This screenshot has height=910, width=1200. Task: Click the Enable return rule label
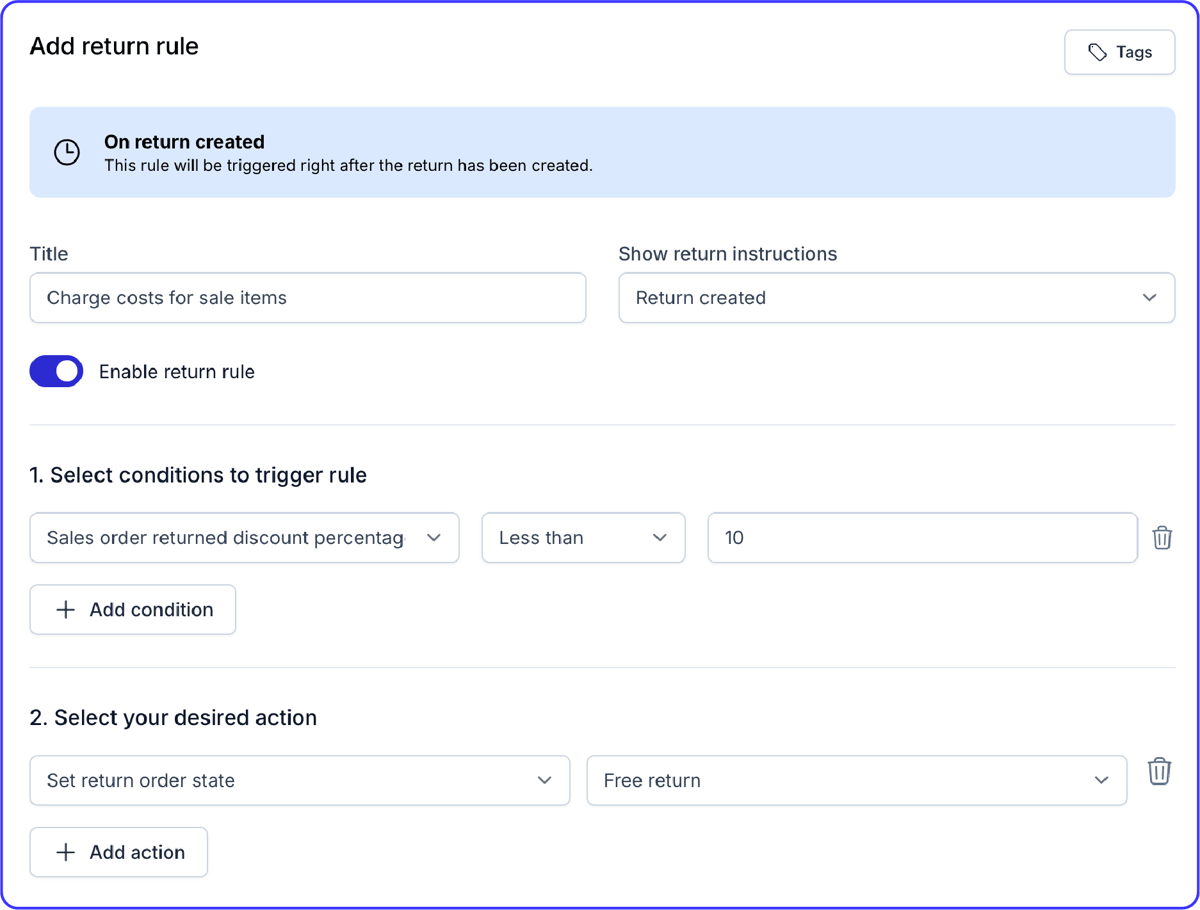tap(177, 371)
